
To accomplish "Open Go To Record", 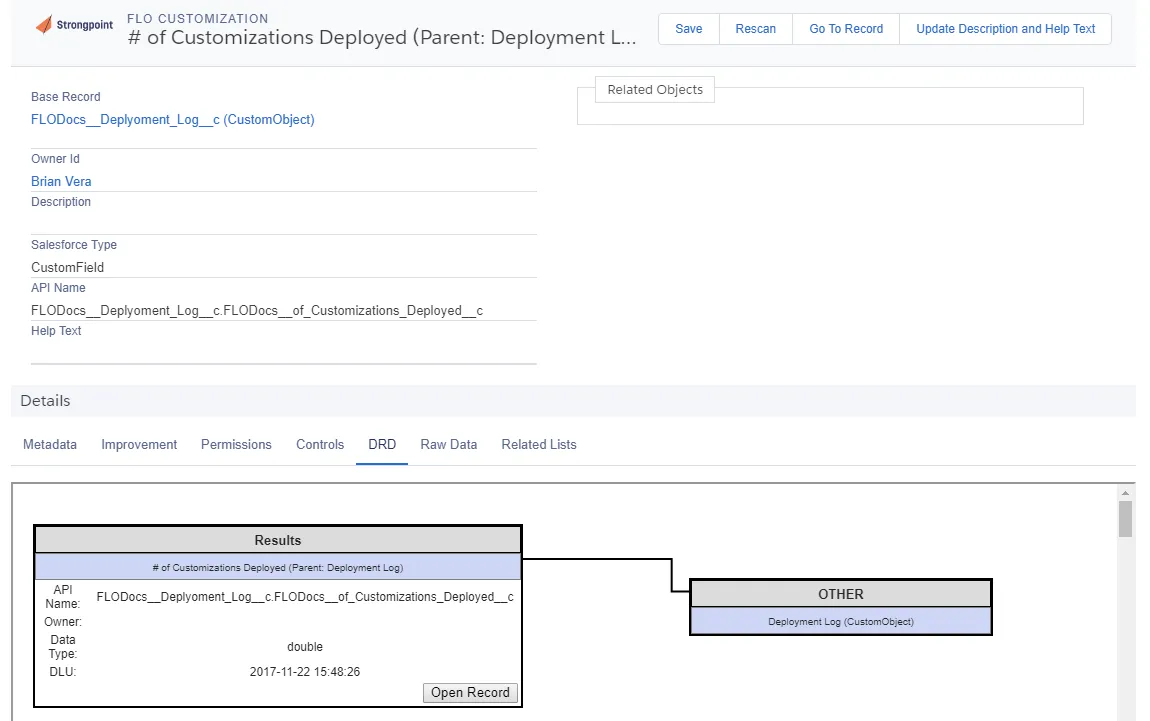I will tap(846, 29).
